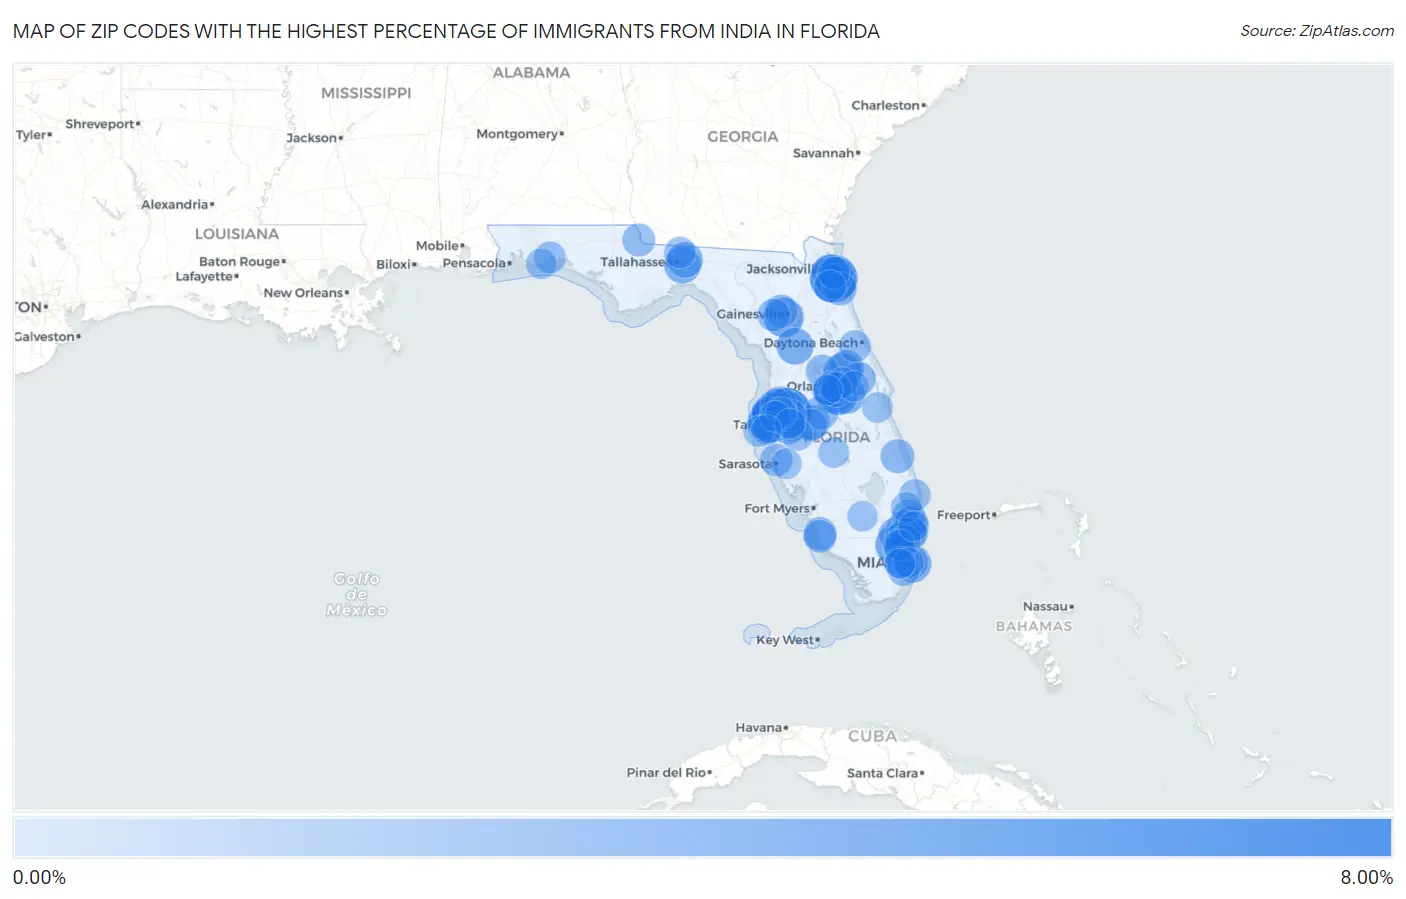Viewport: 1406px width, 899px height.
Task: Click the Montgomery city label
Action: (x=519, y=134)
